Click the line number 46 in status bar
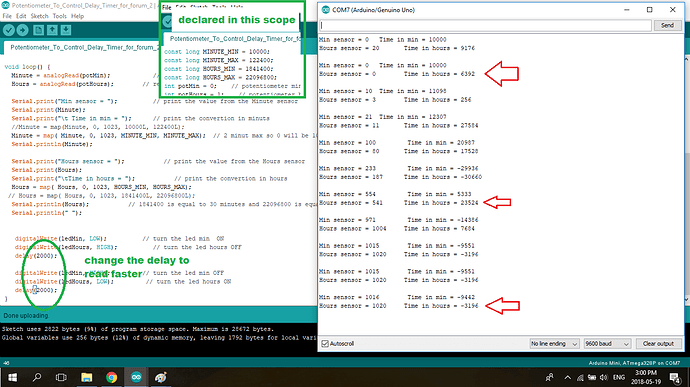The image size is (690, 387). tap(6, 363)
